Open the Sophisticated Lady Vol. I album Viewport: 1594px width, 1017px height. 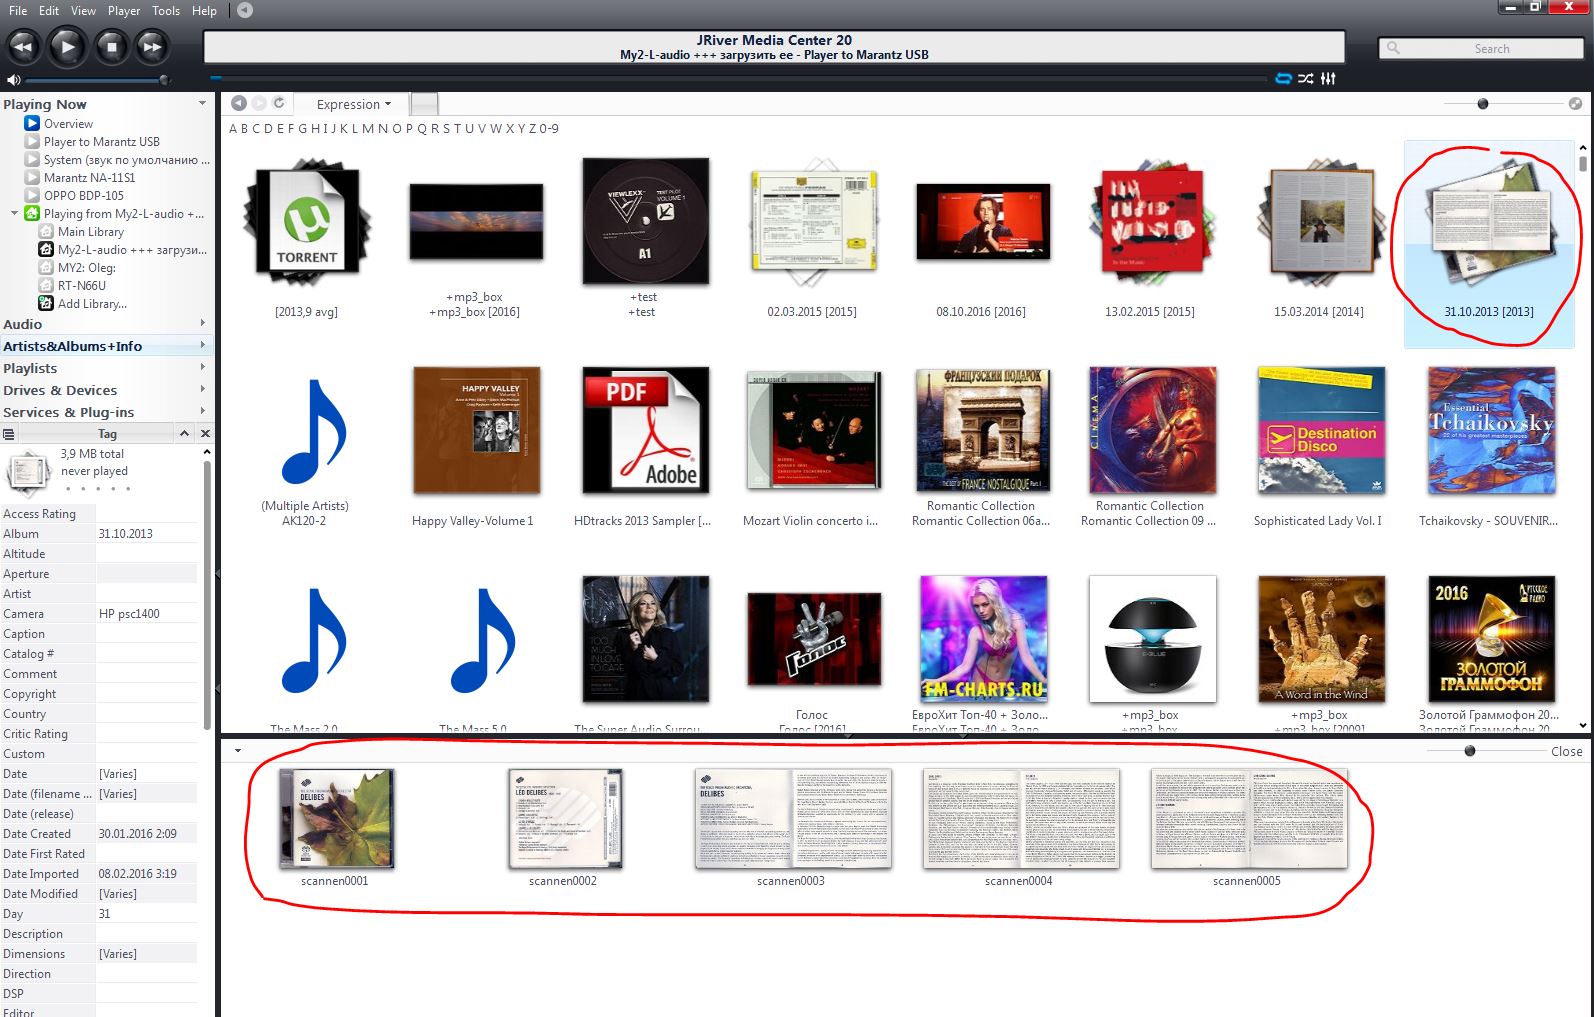(x=1321, y=430)
